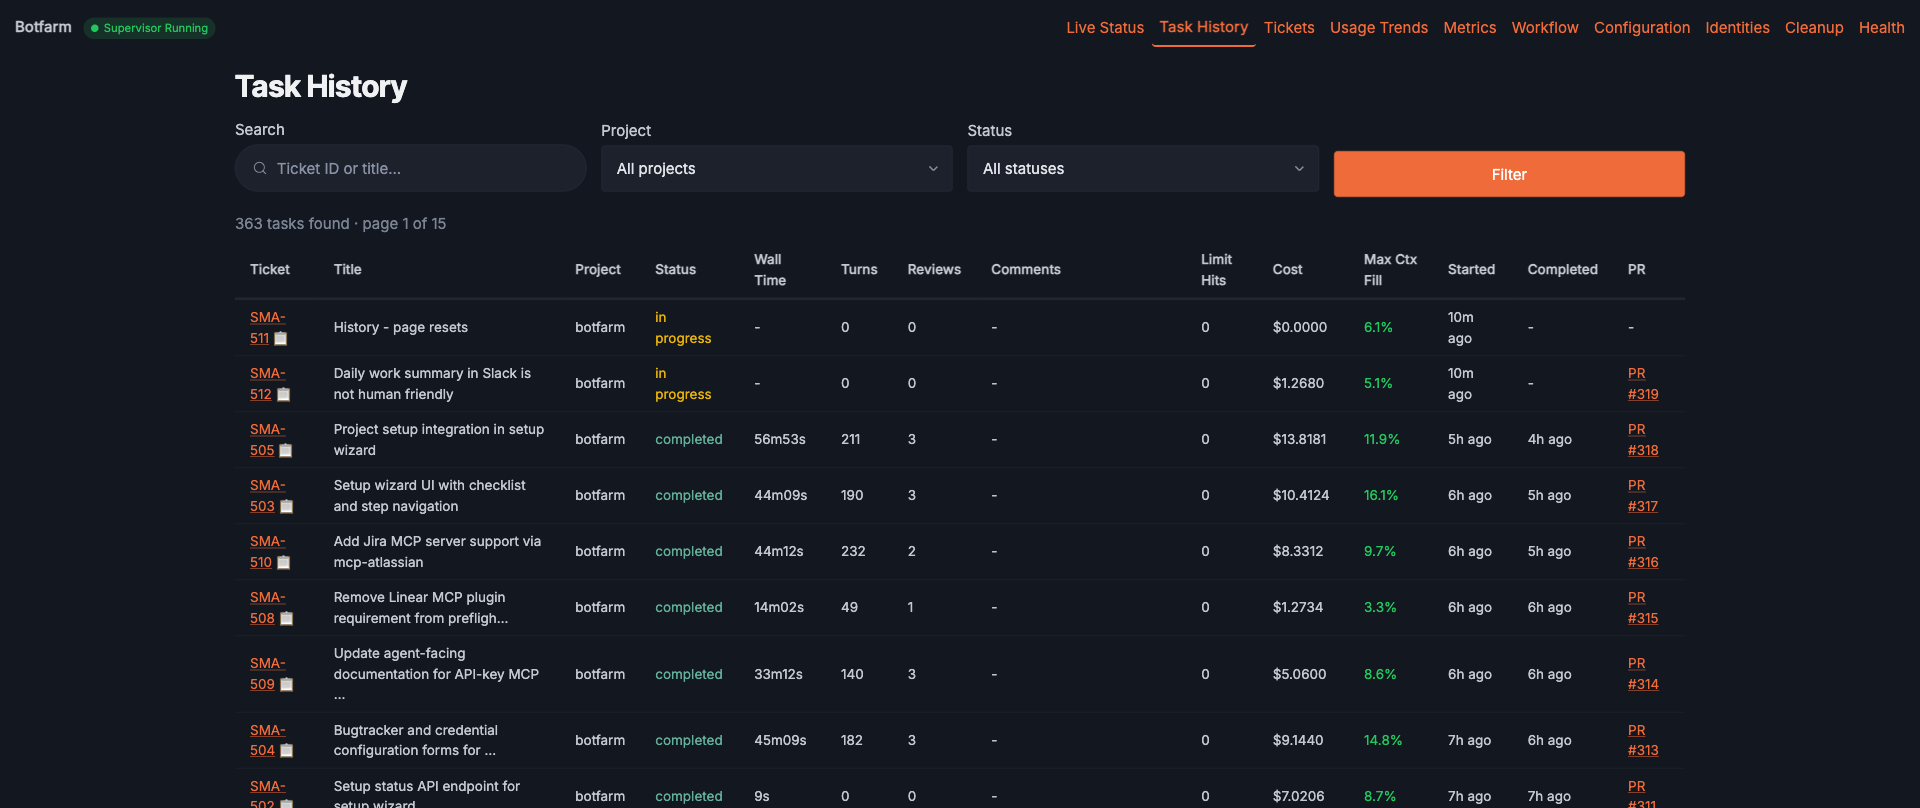Click the '363 tasks found · page 1 of 15' text
1920x808 pixels.
(340, 224)
